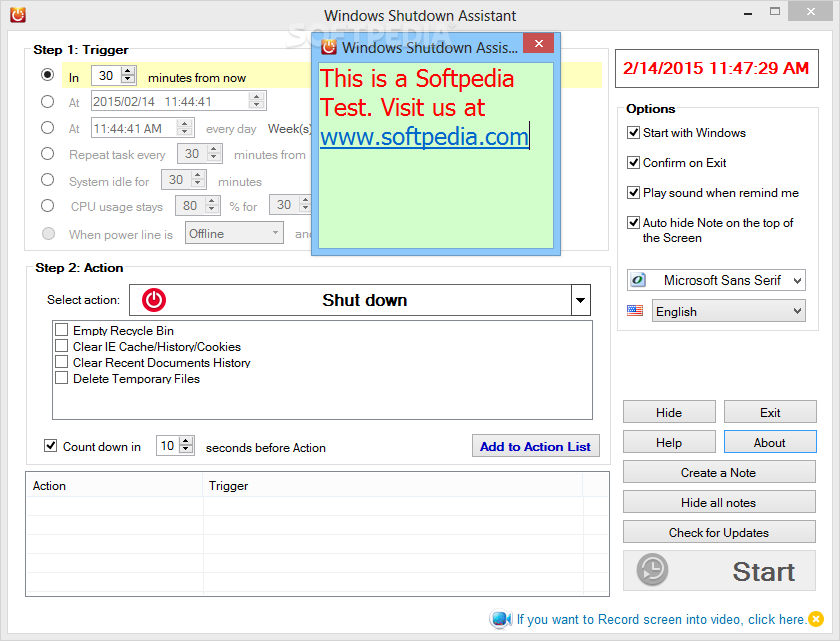Click the 11:44:41 AM time spinner
This screenshot has height=641, width=840.
[x=185, y=127]
